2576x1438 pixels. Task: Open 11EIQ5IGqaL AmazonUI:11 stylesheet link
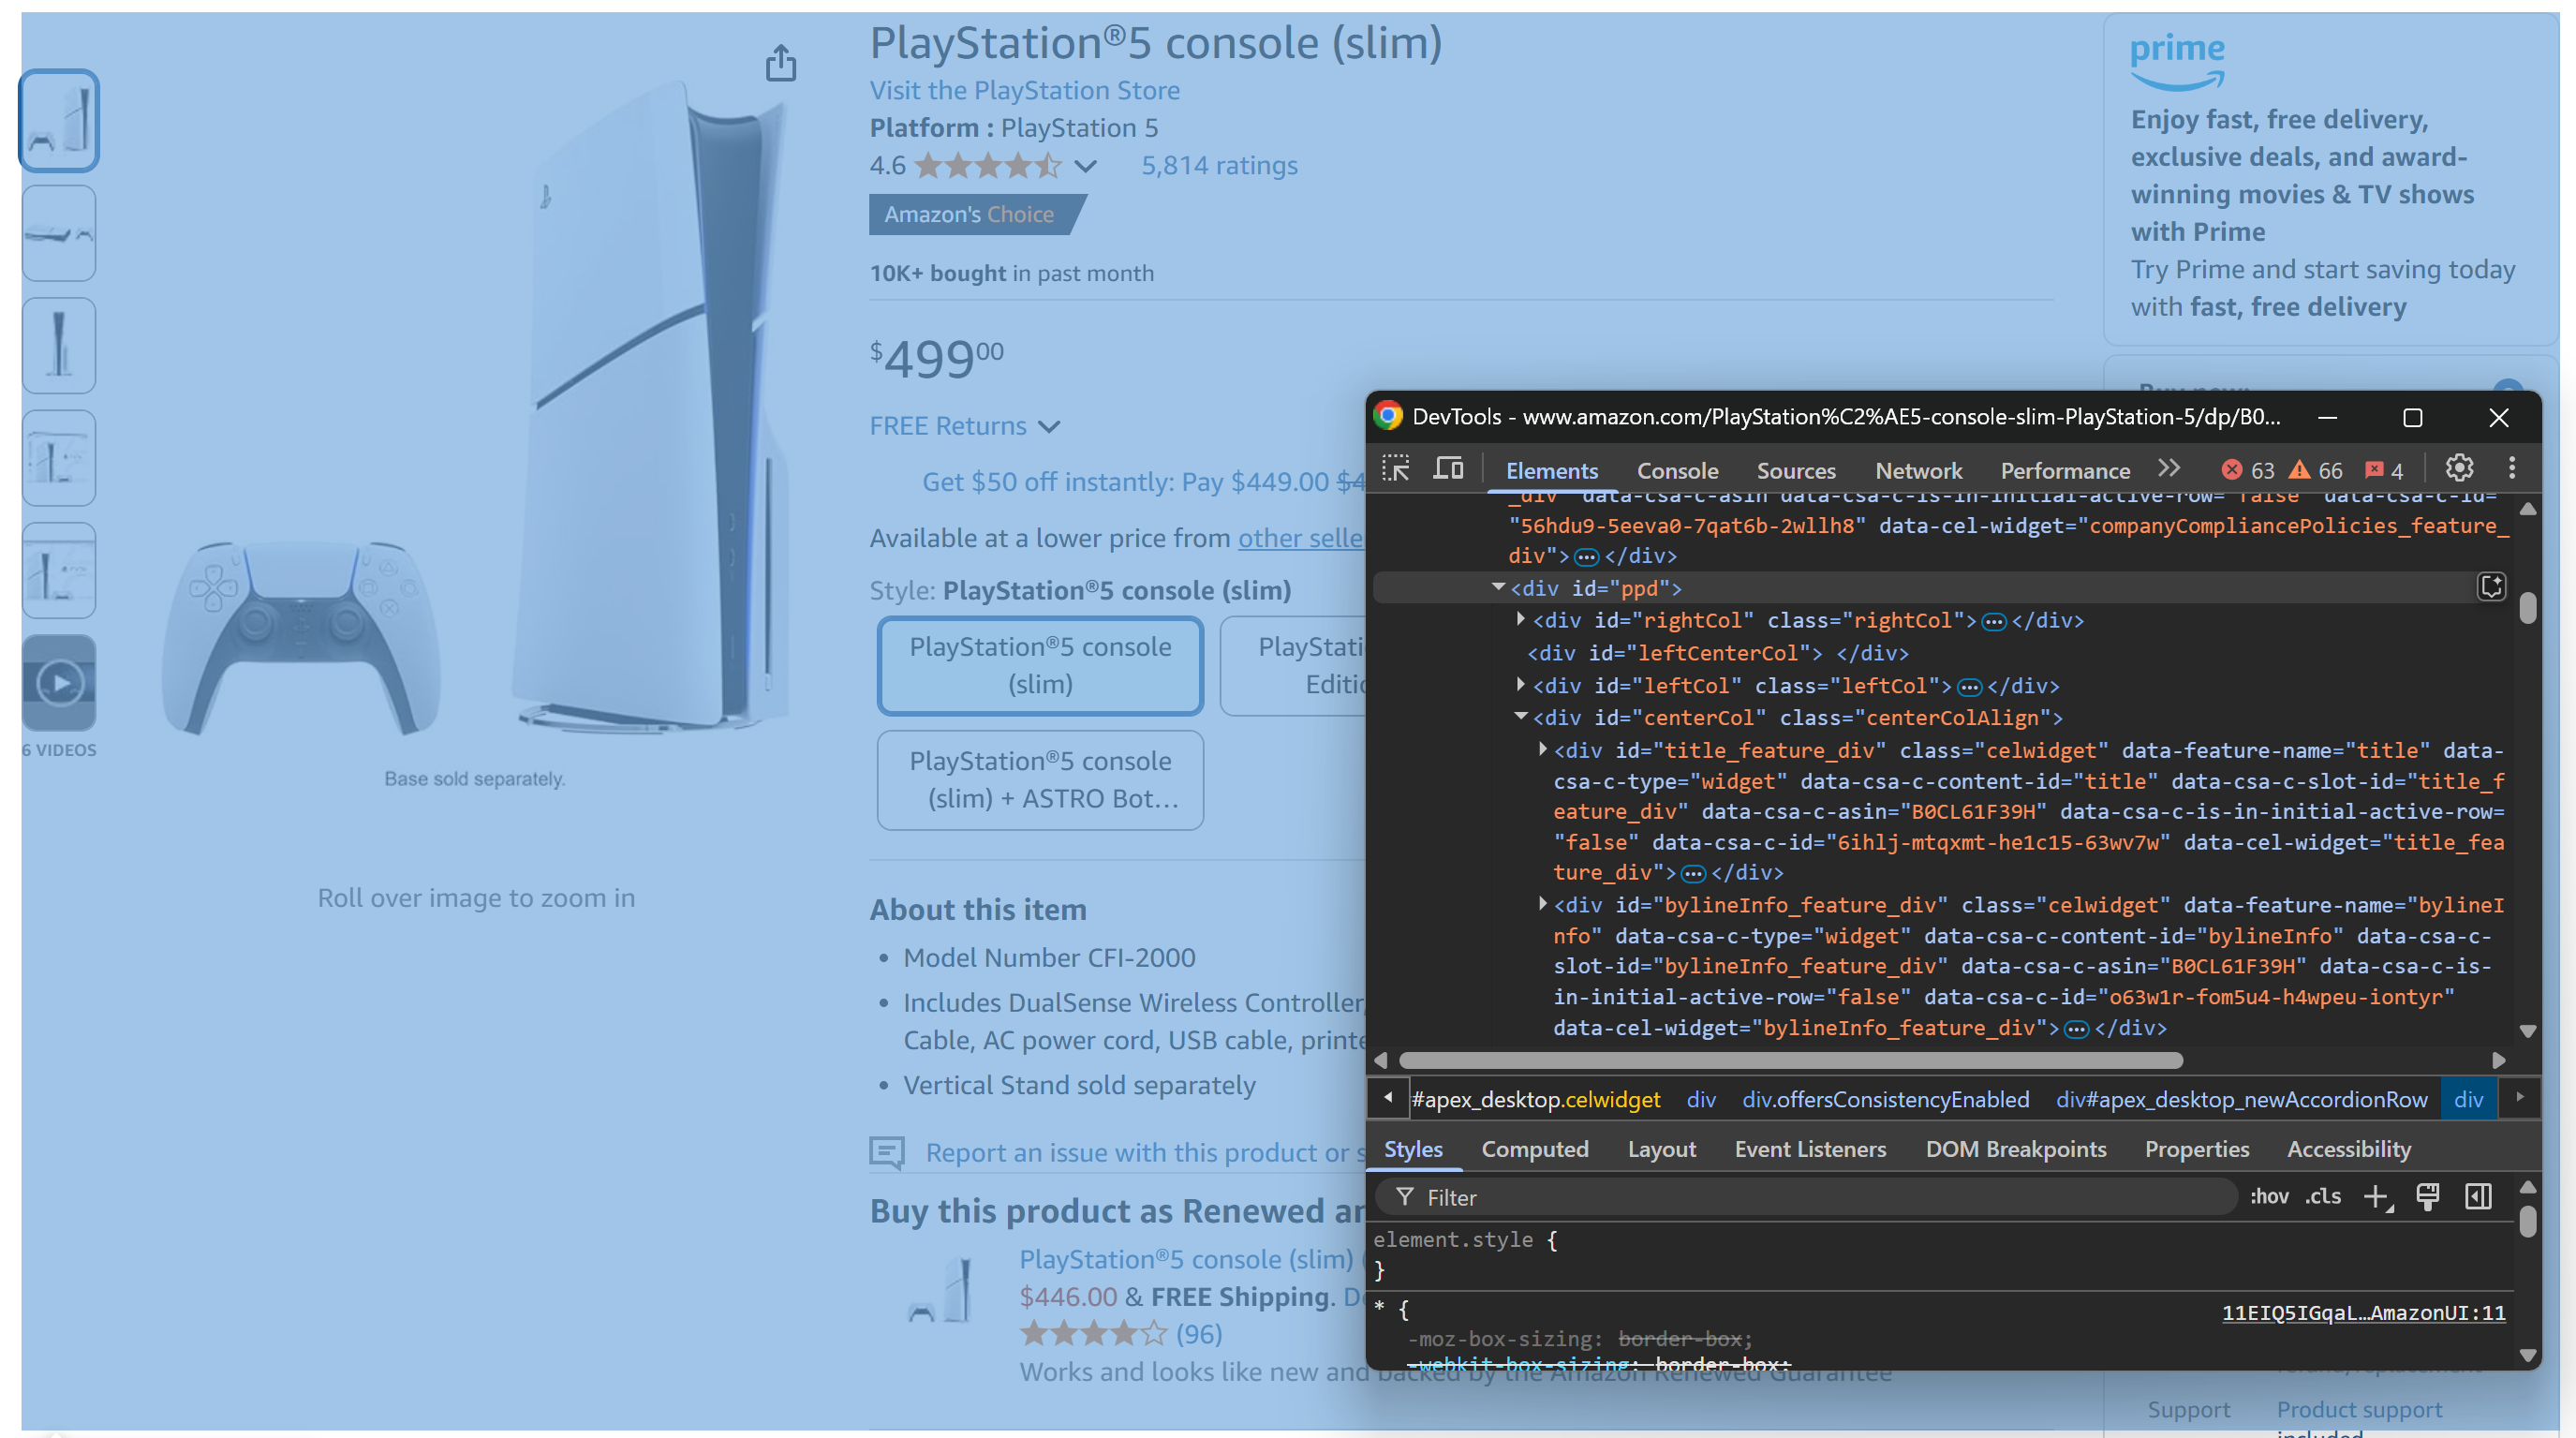pyautogui.click(x=2363, y=1312)
